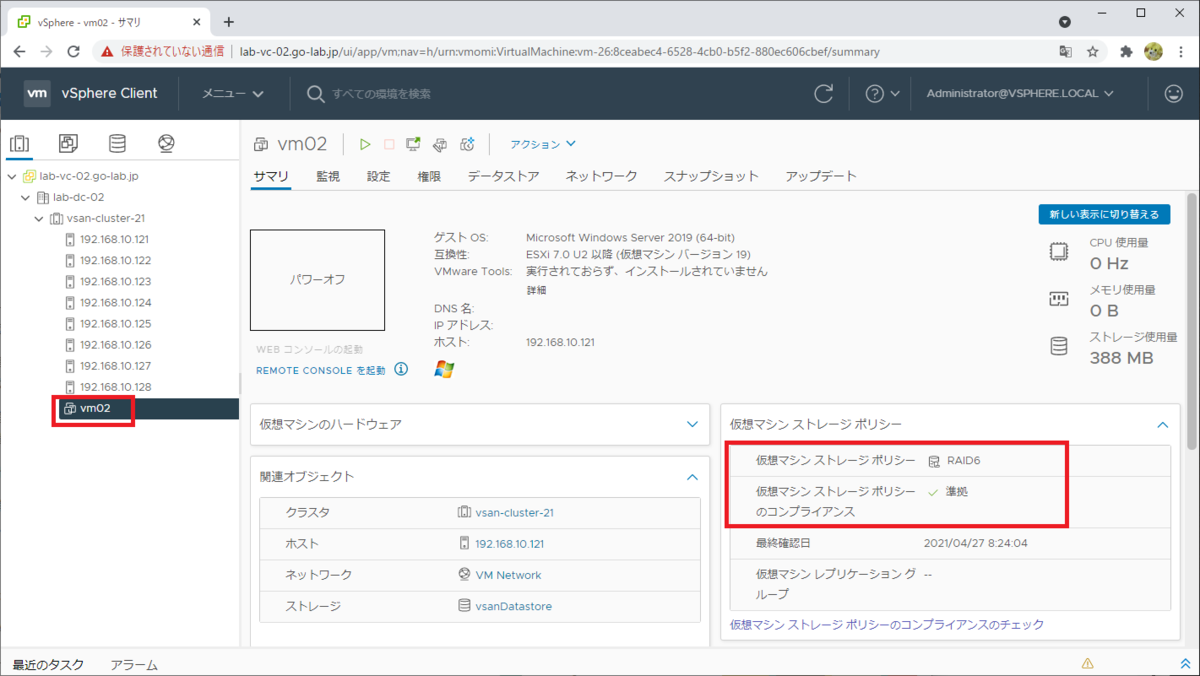This screenshot has height=676, width=1200.
Task: Switch to the データストア tab
Action: click(503, 176)
